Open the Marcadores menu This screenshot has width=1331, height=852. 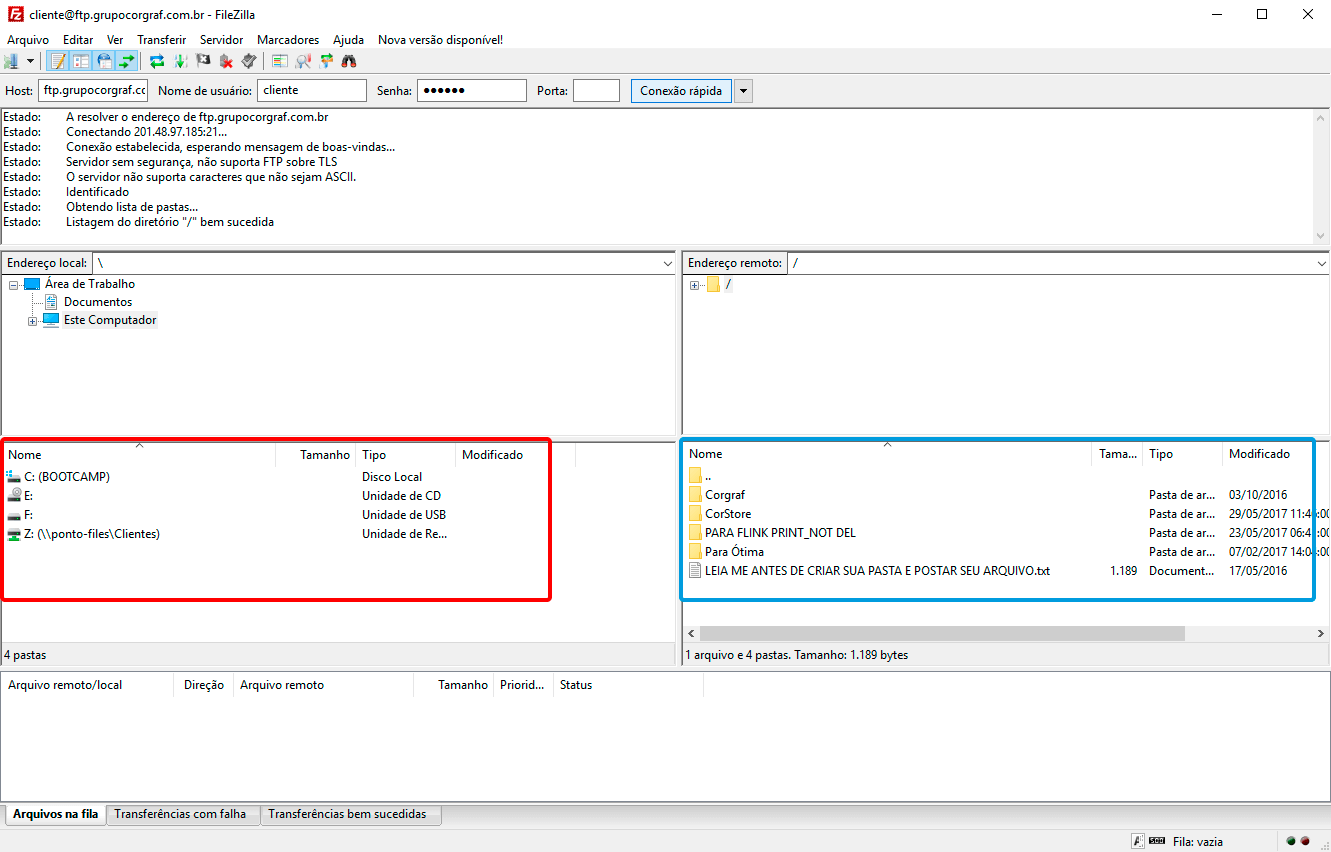tap(288, 40)
